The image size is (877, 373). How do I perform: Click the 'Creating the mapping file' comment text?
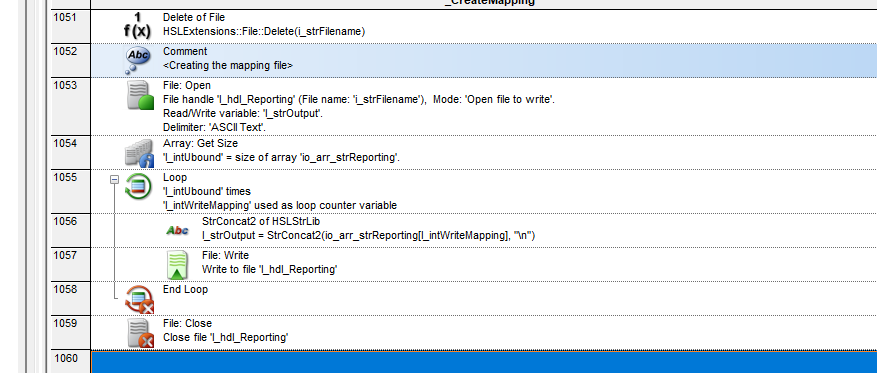(228, 65)
